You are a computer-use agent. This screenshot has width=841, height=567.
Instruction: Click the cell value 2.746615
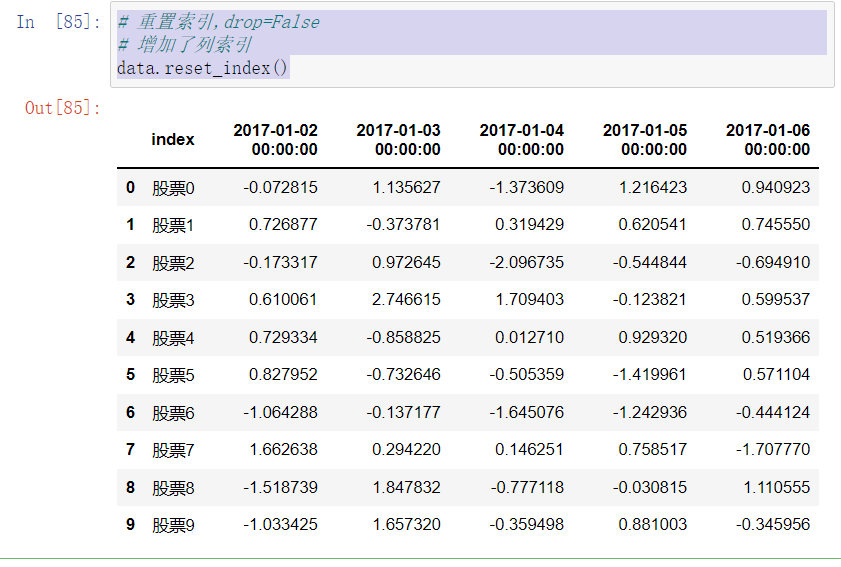[407, 299]
